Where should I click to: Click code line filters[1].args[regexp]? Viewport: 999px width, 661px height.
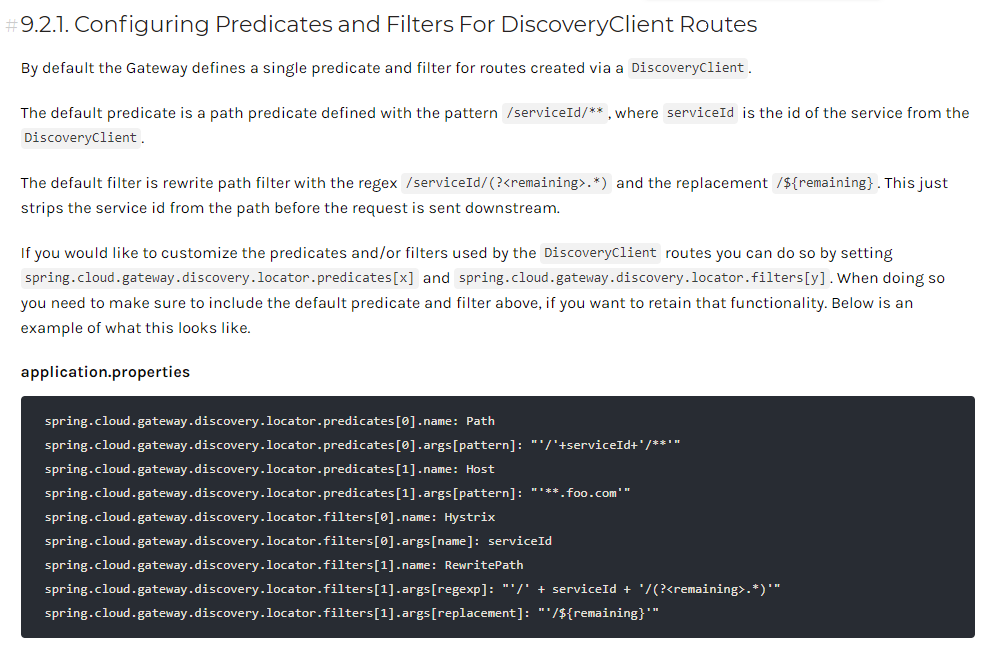tap(412, 589)
